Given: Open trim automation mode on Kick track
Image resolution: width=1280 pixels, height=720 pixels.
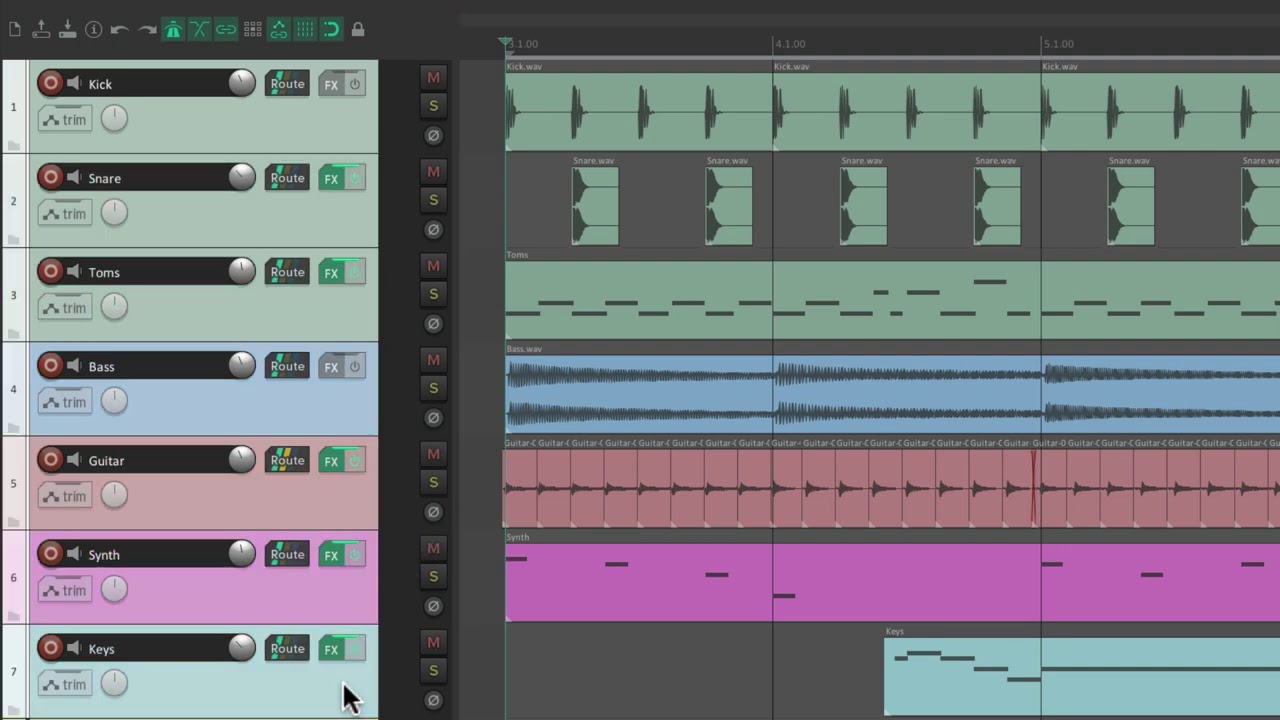Looking at the screenshot, I should click(64, 120).
